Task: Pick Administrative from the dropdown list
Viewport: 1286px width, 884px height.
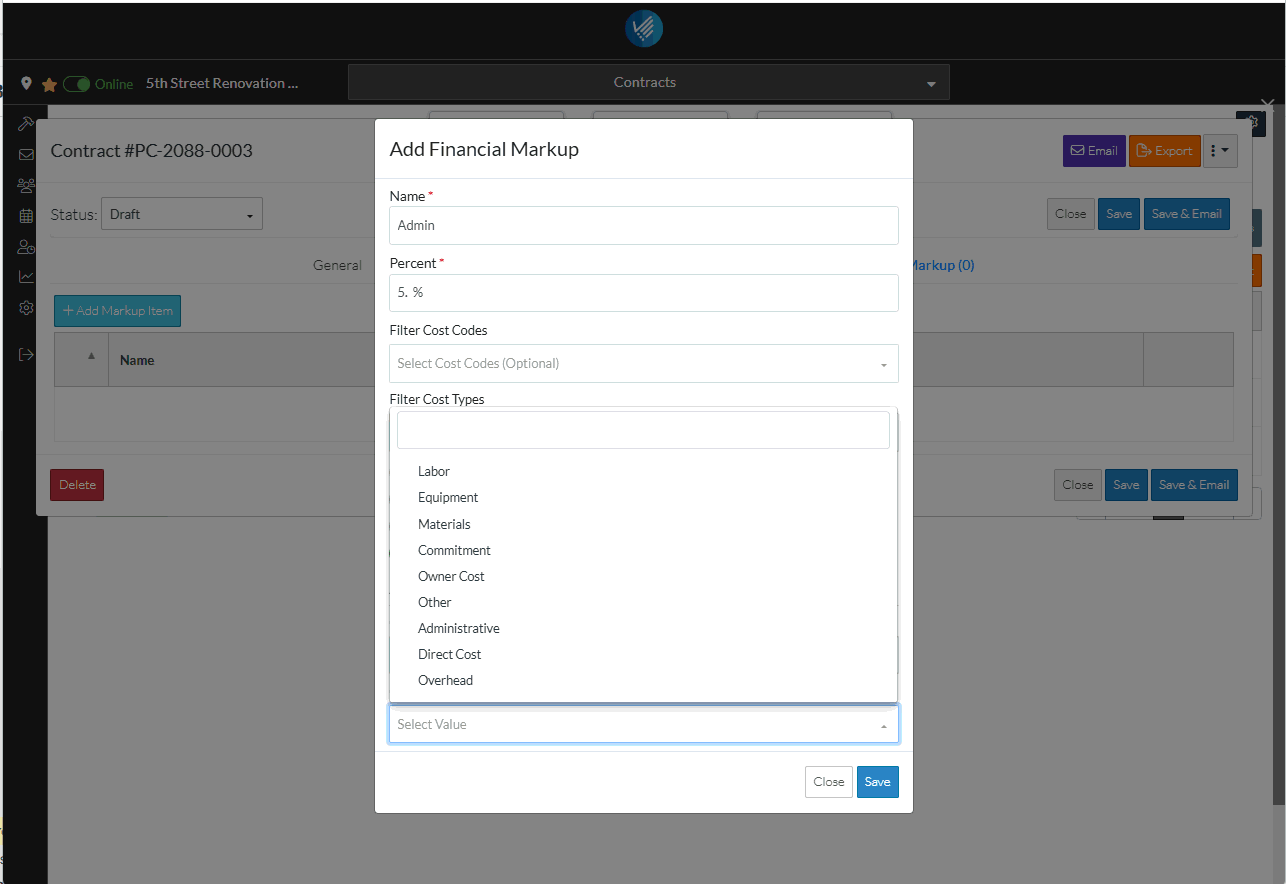Action: [459, 628]
